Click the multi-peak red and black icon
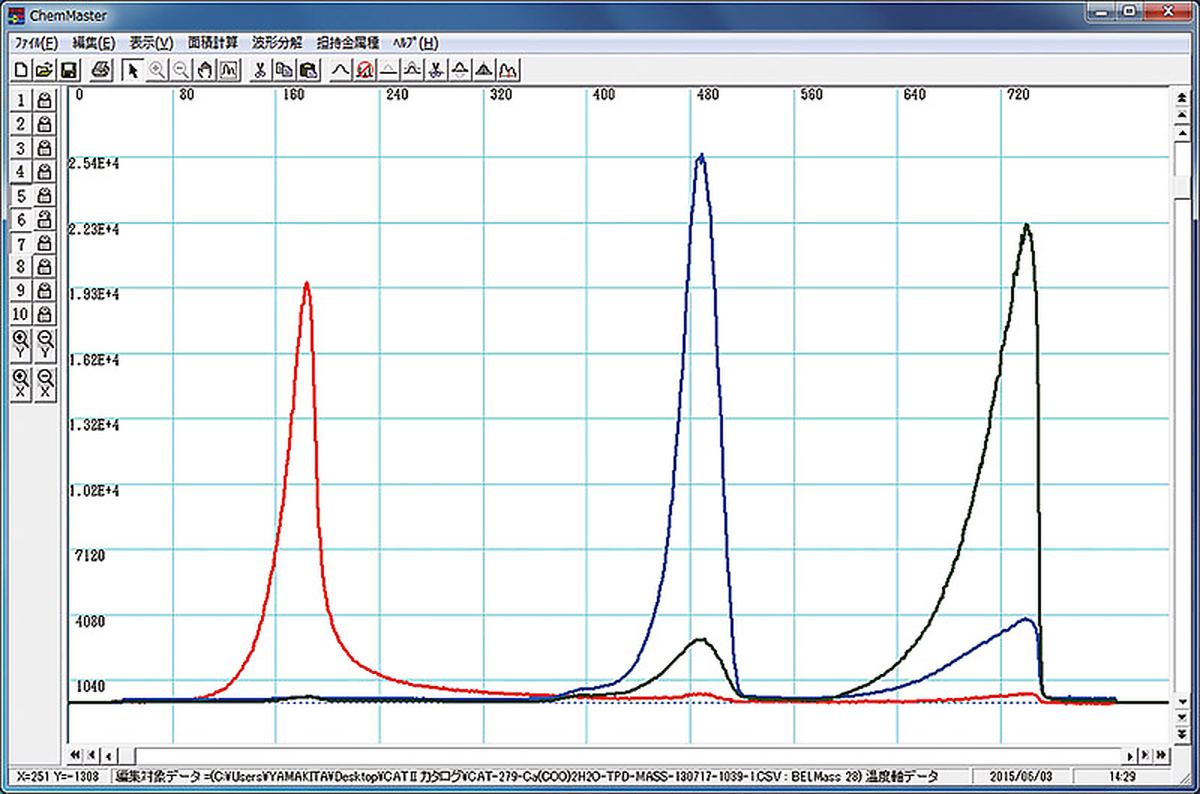 tap(507, 70)
